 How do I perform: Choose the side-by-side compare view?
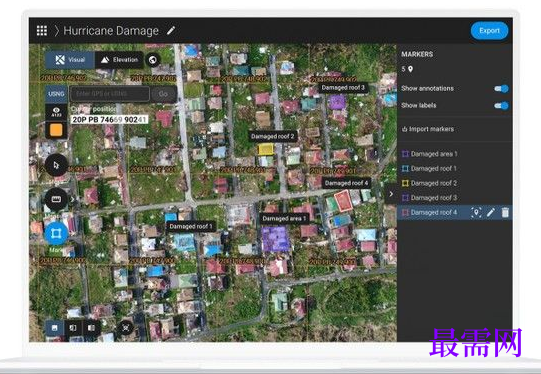(x=73, y=328)
